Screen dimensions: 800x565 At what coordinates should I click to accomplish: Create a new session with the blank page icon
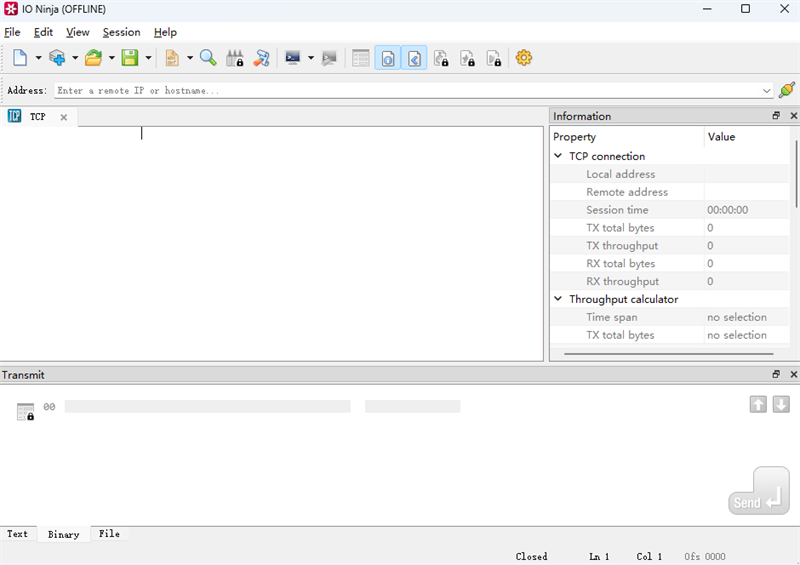(x=20, y=58)
